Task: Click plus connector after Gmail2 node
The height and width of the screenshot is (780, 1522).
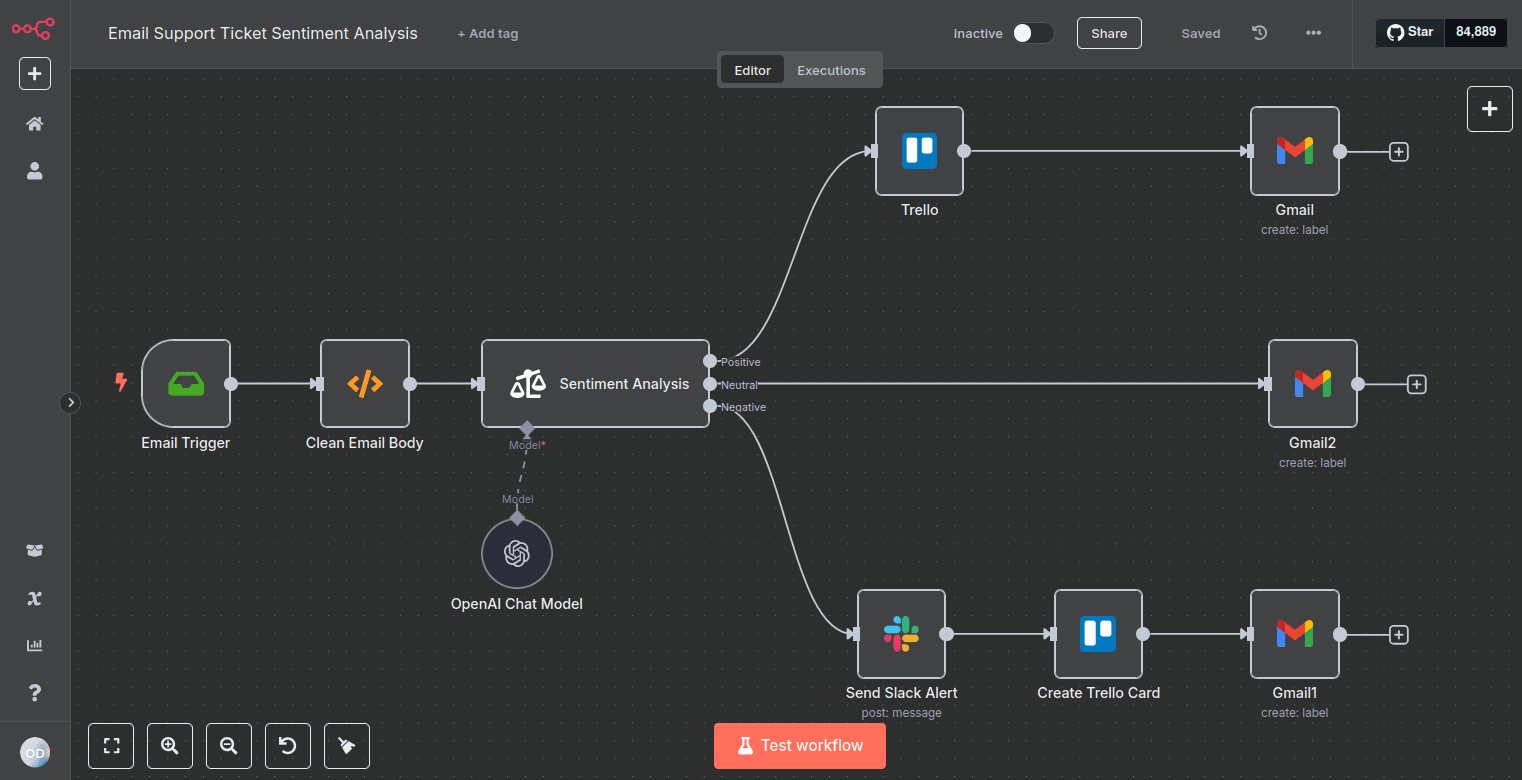Action: click(x=1416, y=384)
